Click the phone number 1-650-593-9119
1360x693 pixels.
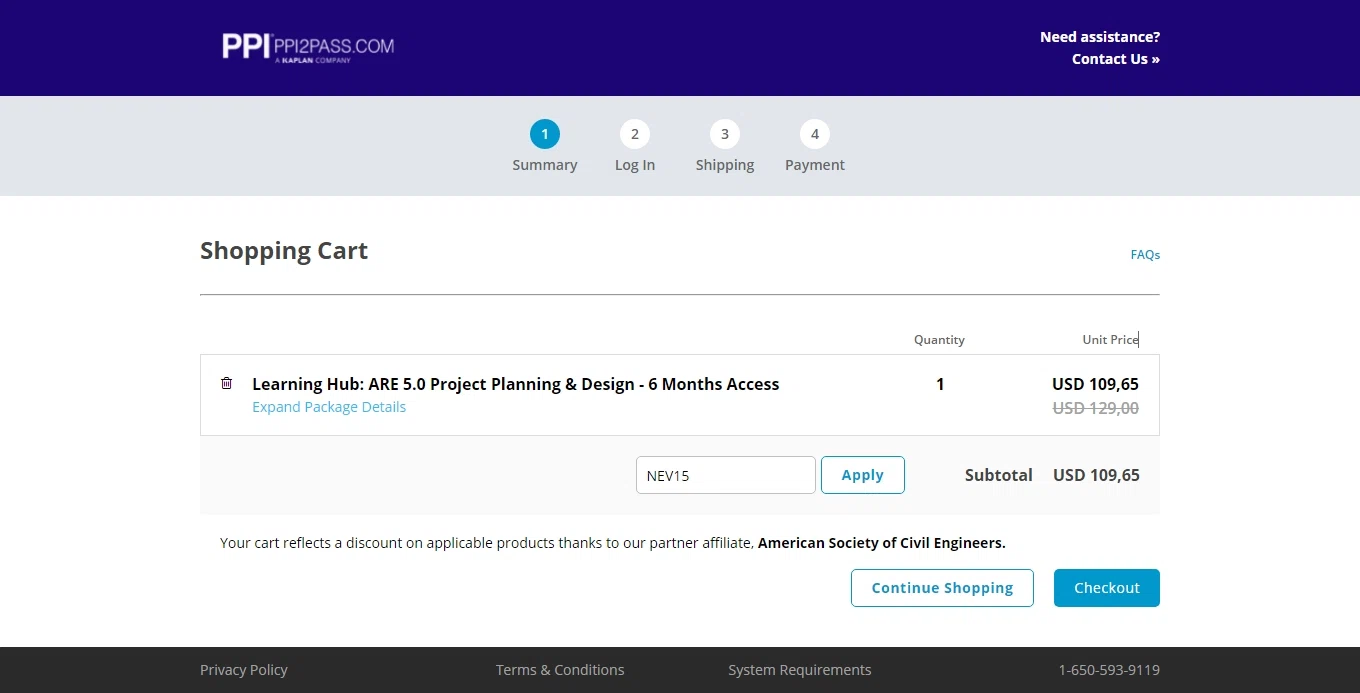(x=1109, y=670)
